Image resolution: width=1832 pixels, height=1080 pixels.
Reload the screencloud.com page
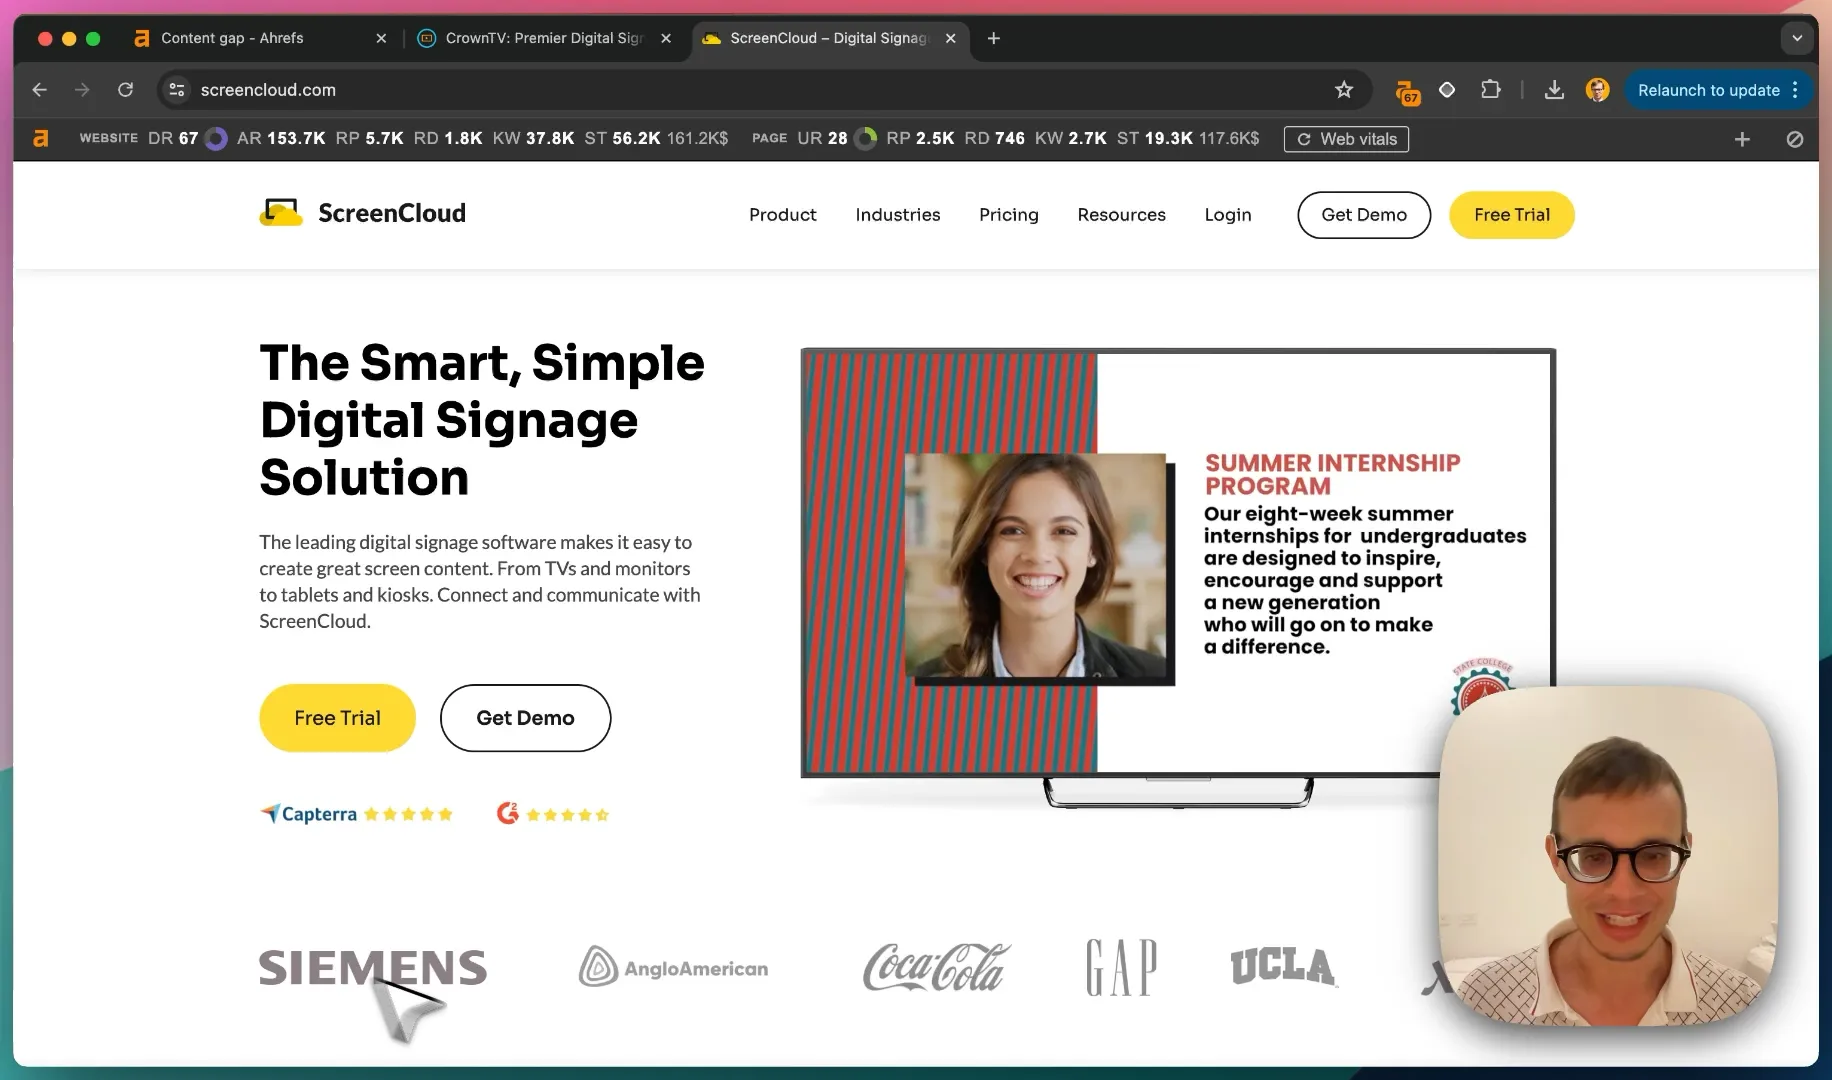tap(125, 90)
